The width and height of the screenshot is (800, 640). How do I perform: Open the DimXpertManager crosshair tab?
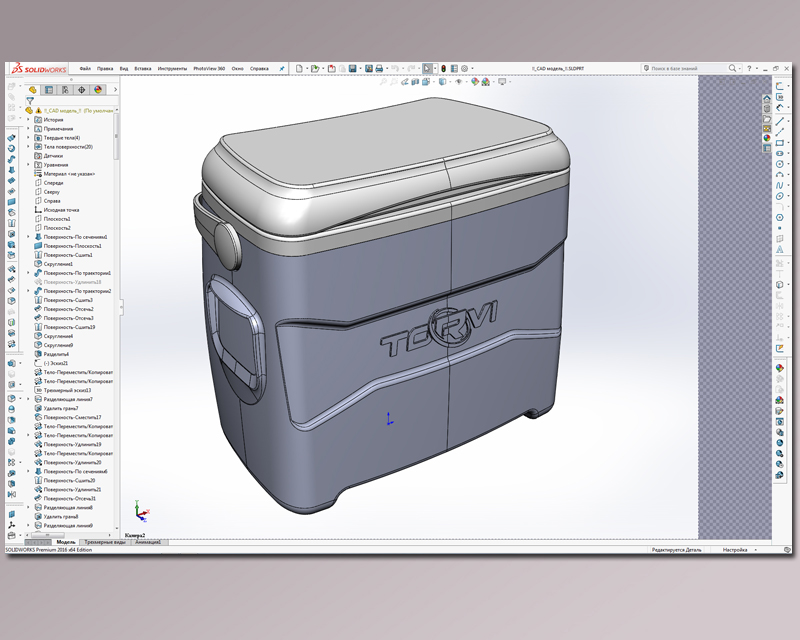coord(82,90)
